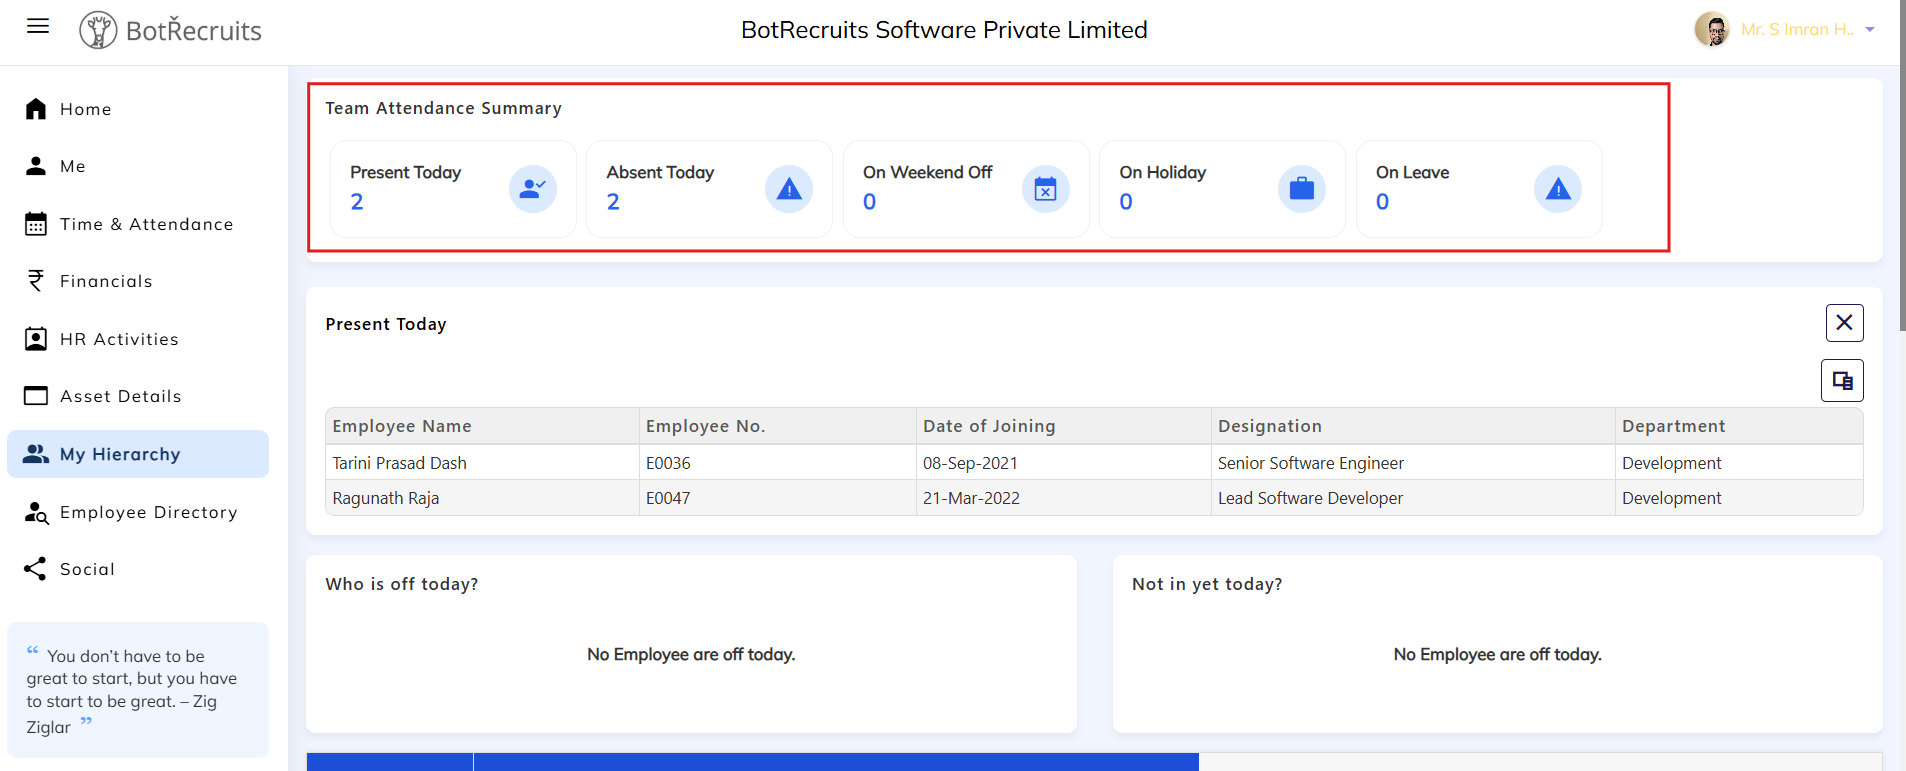Viewport: 1906px width, 771px height.
Task: Click the On Holiday briefcase icon
Action: 1301,188
